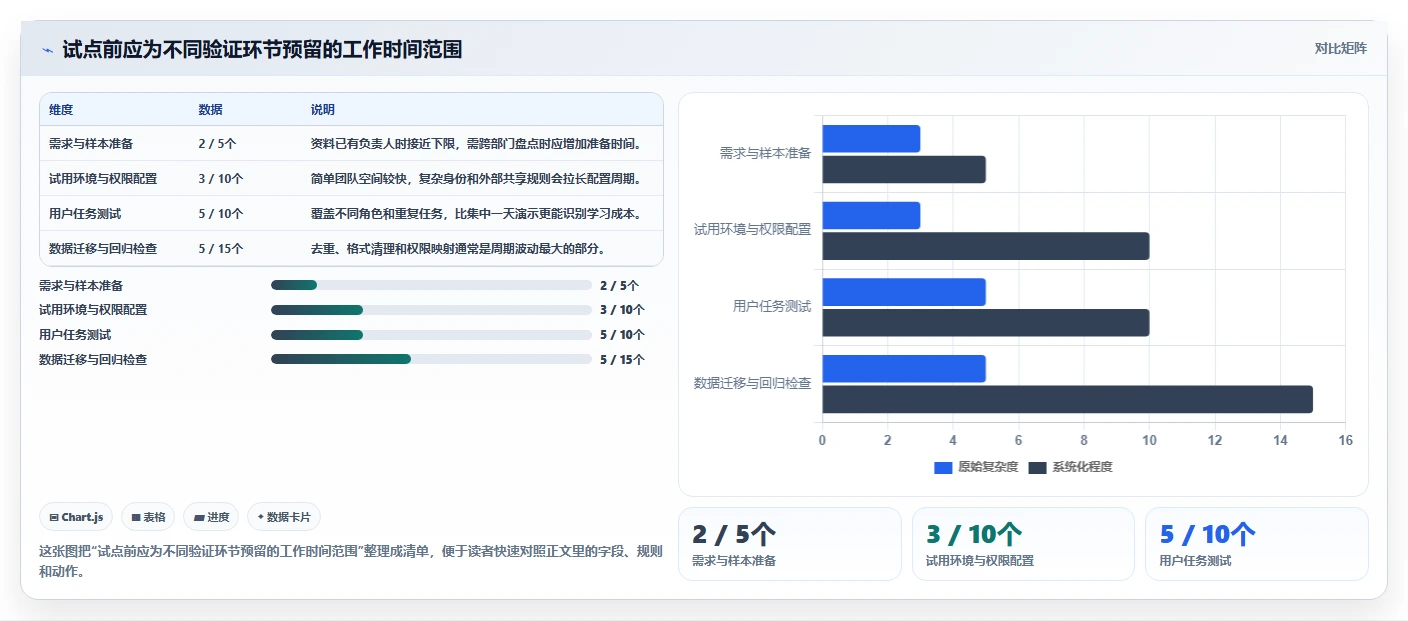Toggle the 原始复杂度 legend swatch
Viewport: 1408px width, 621px height.
(x=943, y=468)
